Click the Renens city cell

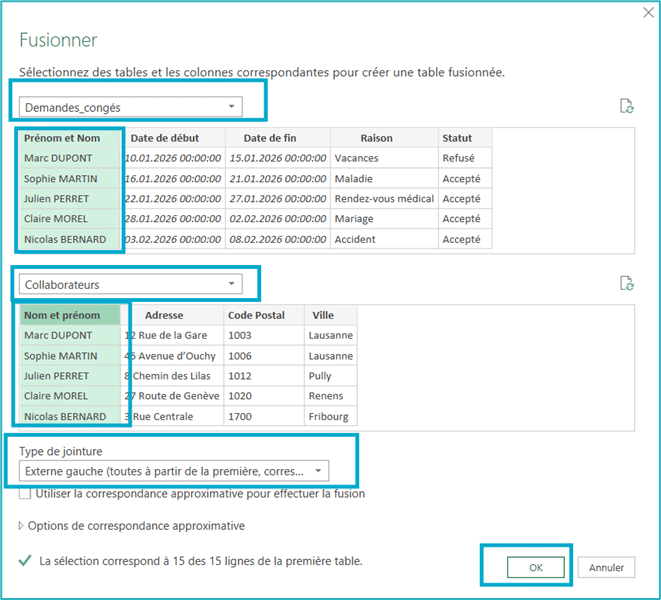click(330, 396)
